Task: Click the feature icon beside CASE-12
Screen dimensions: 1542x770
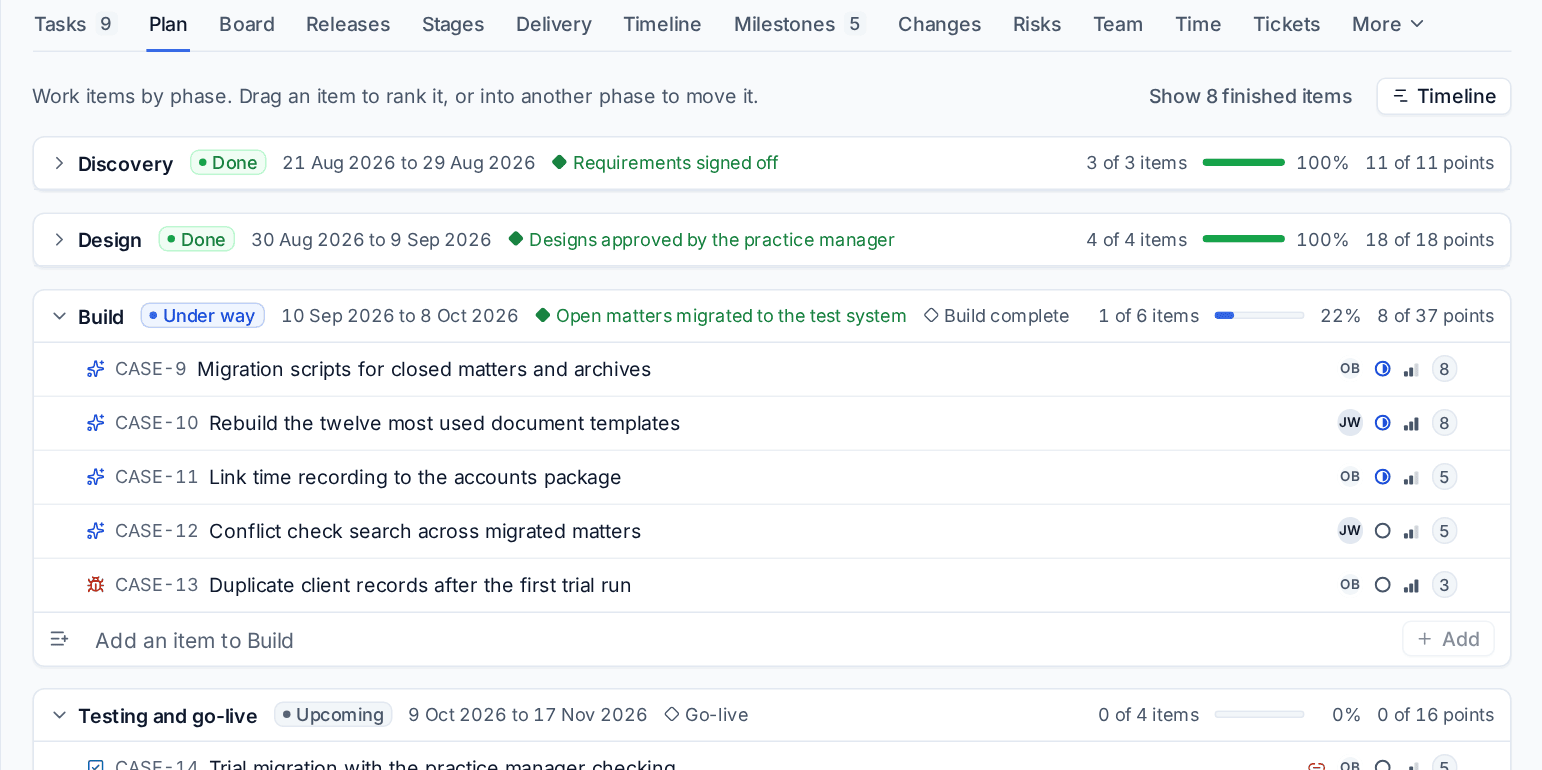Action: 96,531
